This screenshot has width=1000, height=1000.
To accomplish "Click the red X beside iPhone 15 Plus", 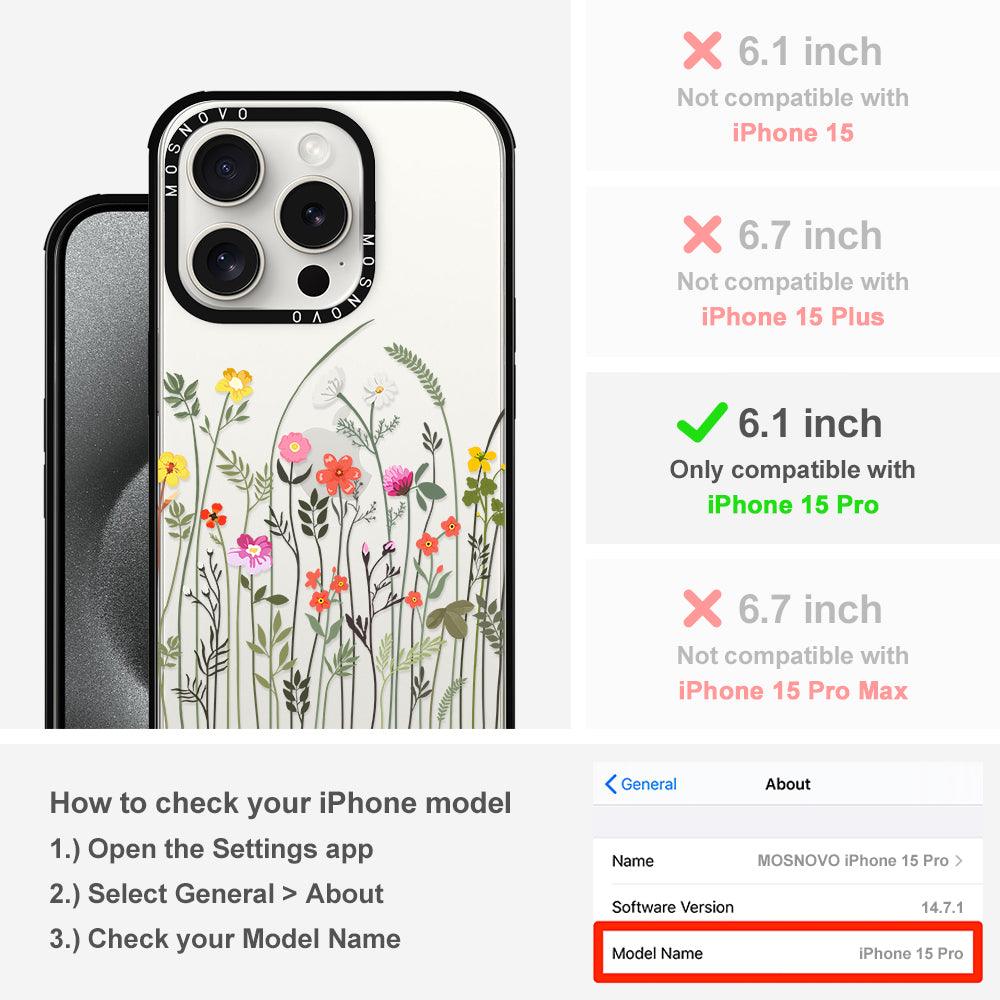I will pos(702,234).
